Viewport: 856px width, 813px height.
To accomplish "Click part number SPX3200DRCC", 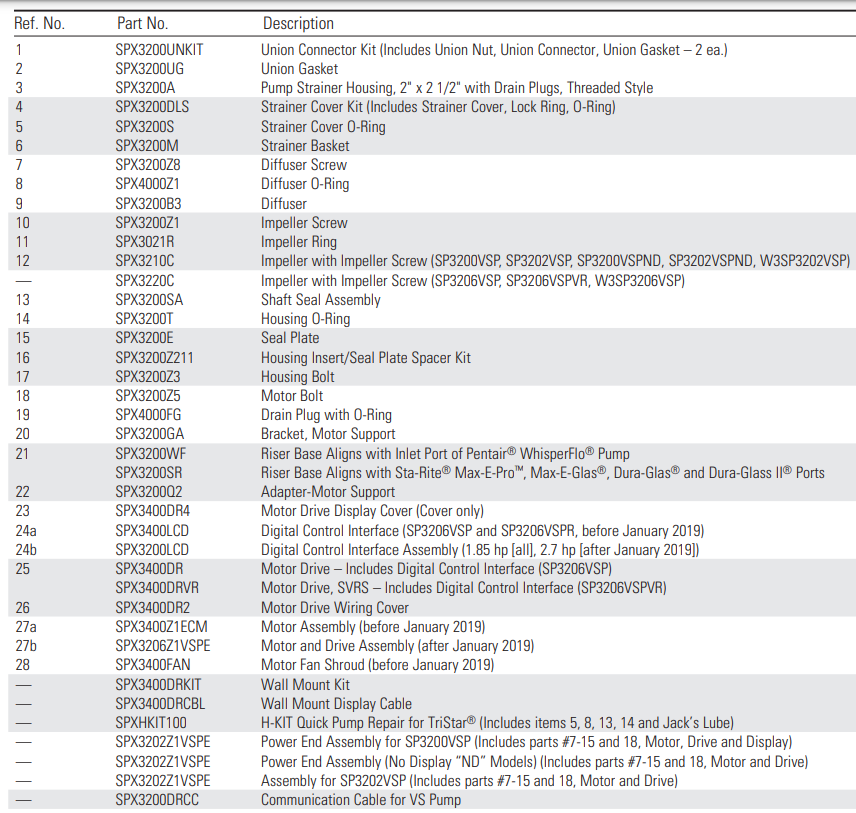I will (157, 800).
